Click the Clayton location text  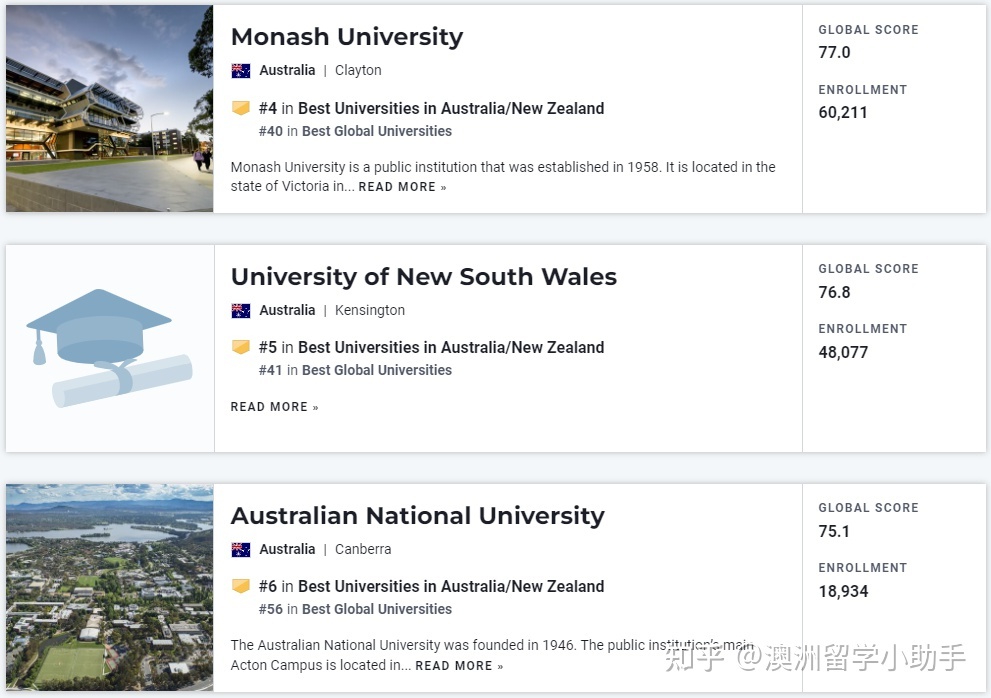(x=358, y=70)
